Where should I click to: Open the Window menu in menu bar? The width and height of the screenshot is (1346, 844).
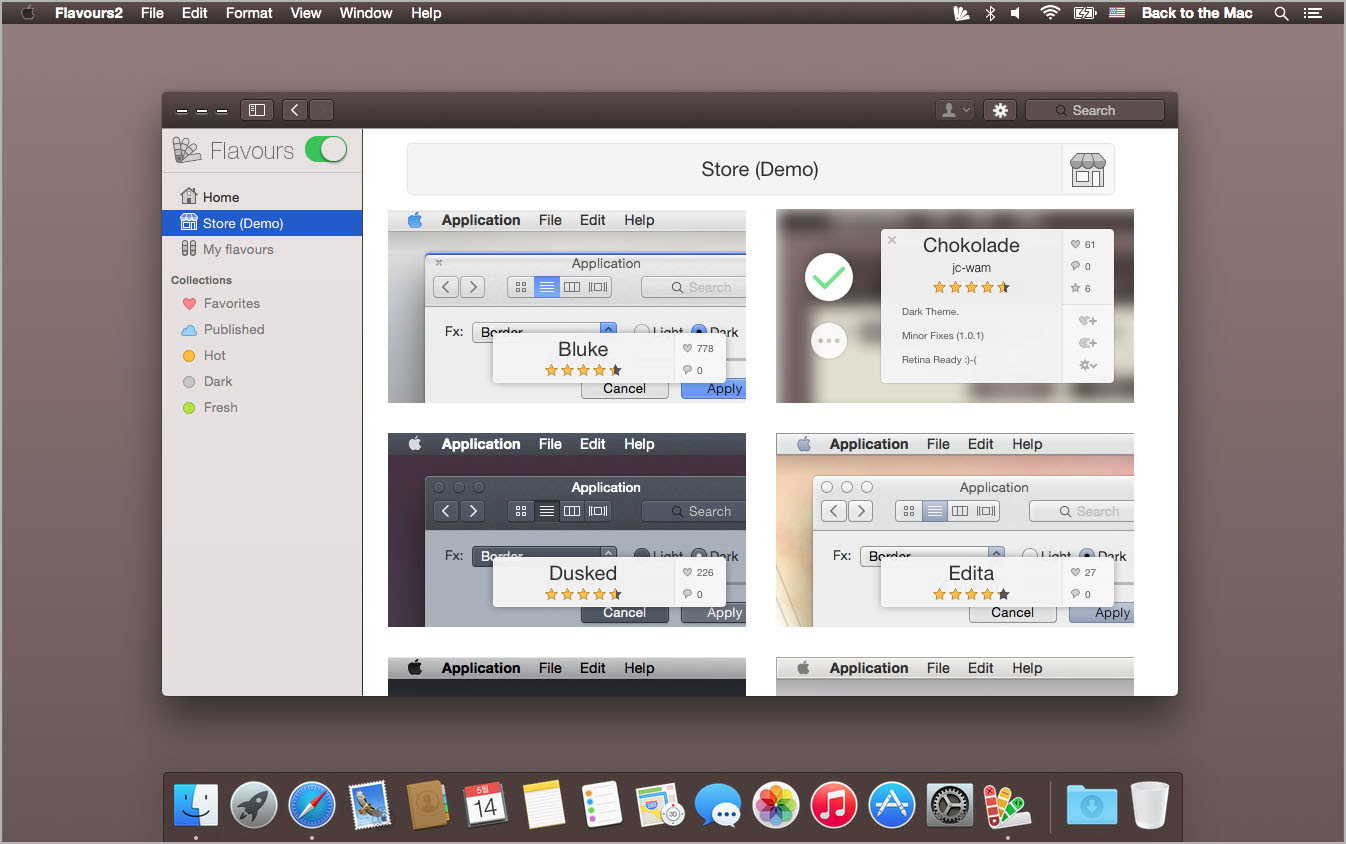pos(365,13)
